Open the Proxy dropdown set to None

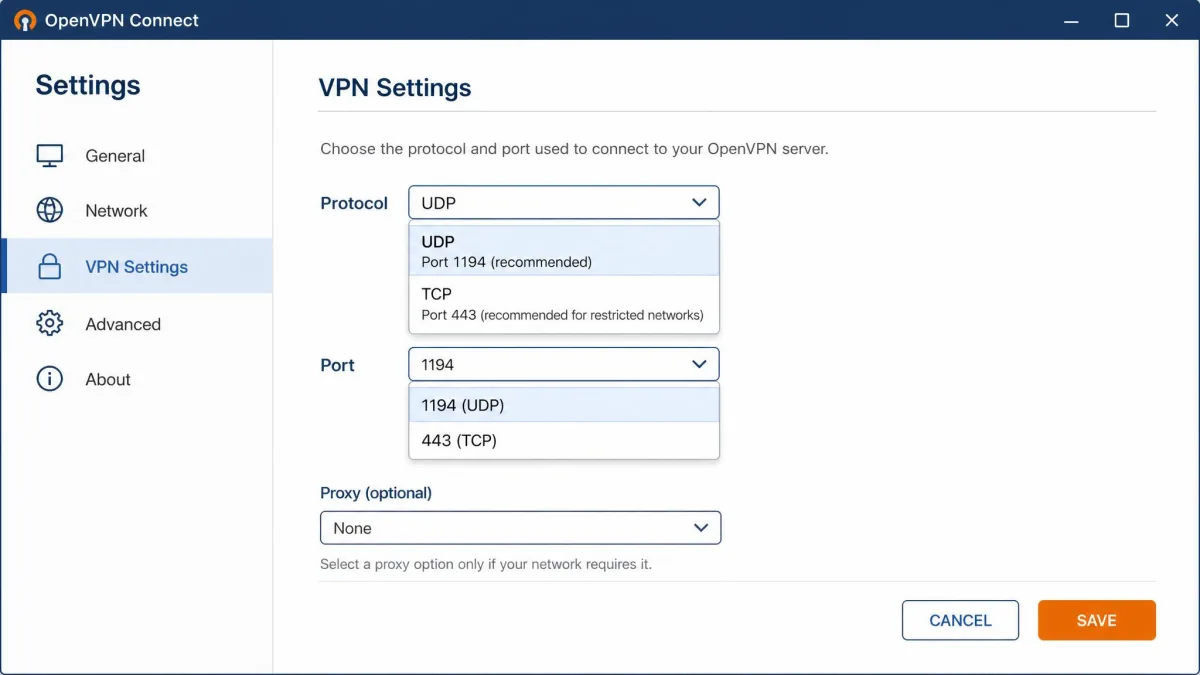(x=520, y=528)
